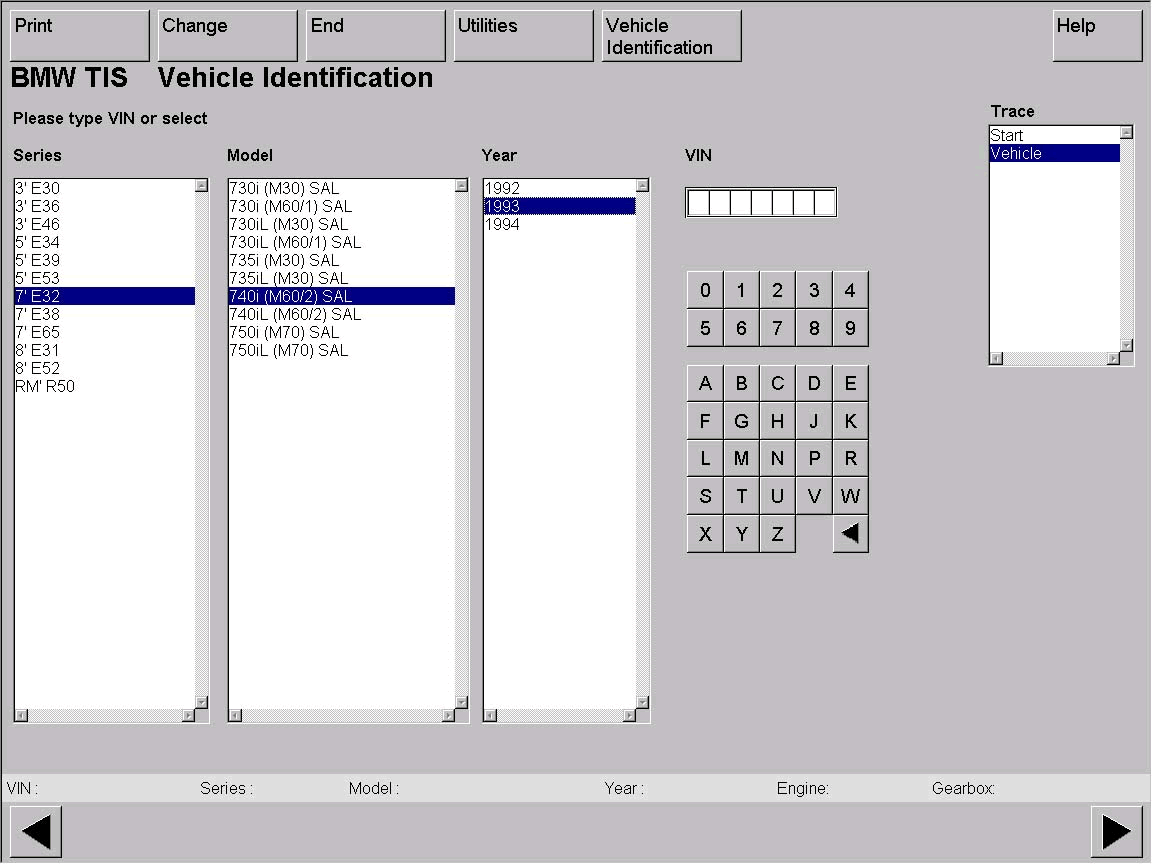Tap keypad letter X
This screenshot has height=864, width=1152.
[x=705, y=533]
